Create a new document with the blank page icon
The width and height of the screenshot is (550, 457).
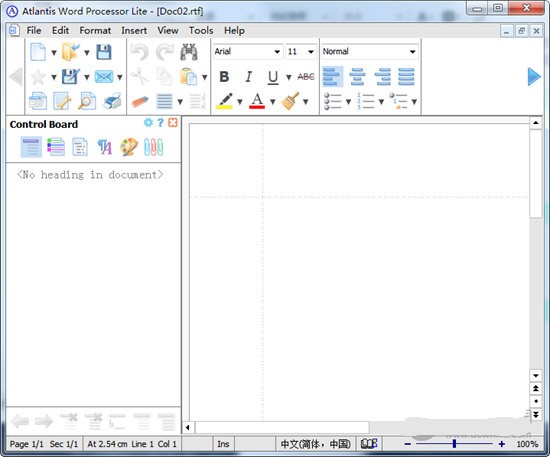[38, 52]
